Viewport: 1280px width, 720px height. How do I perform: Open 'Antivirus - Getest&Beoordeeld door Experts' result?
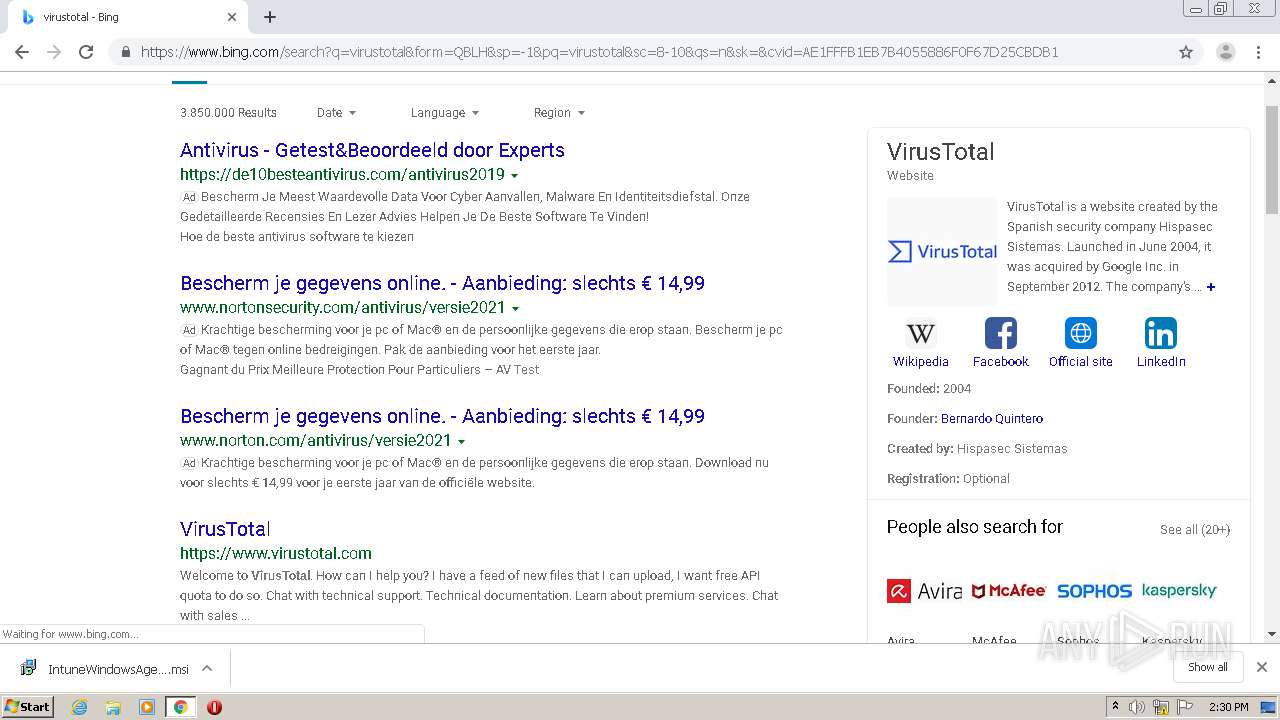pos(372,150)
